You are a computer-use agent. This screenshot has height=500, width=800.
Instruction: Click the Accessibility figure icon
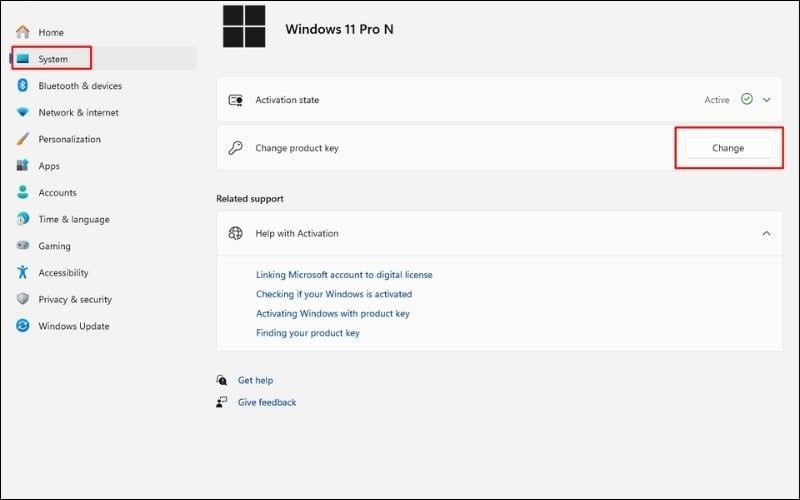22,272
